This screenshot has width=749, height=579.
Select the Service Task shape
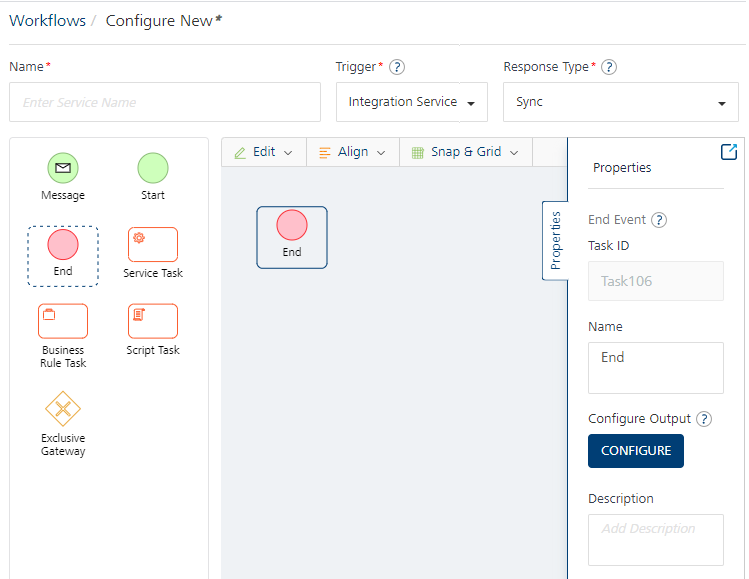click(153, 244)
